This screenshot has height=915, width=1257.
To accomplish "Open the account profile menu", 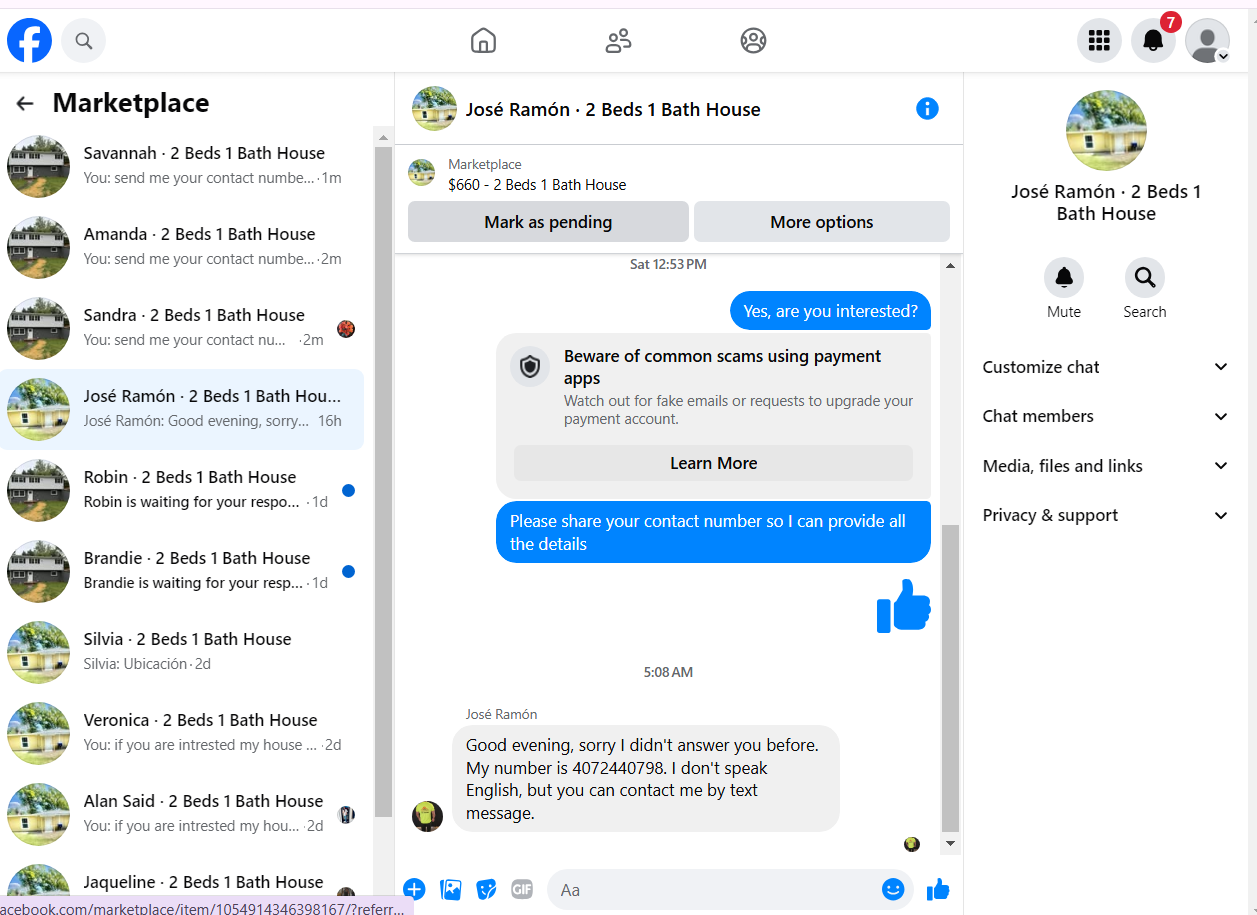I will pyautogui.click(x=1207, y=41).
